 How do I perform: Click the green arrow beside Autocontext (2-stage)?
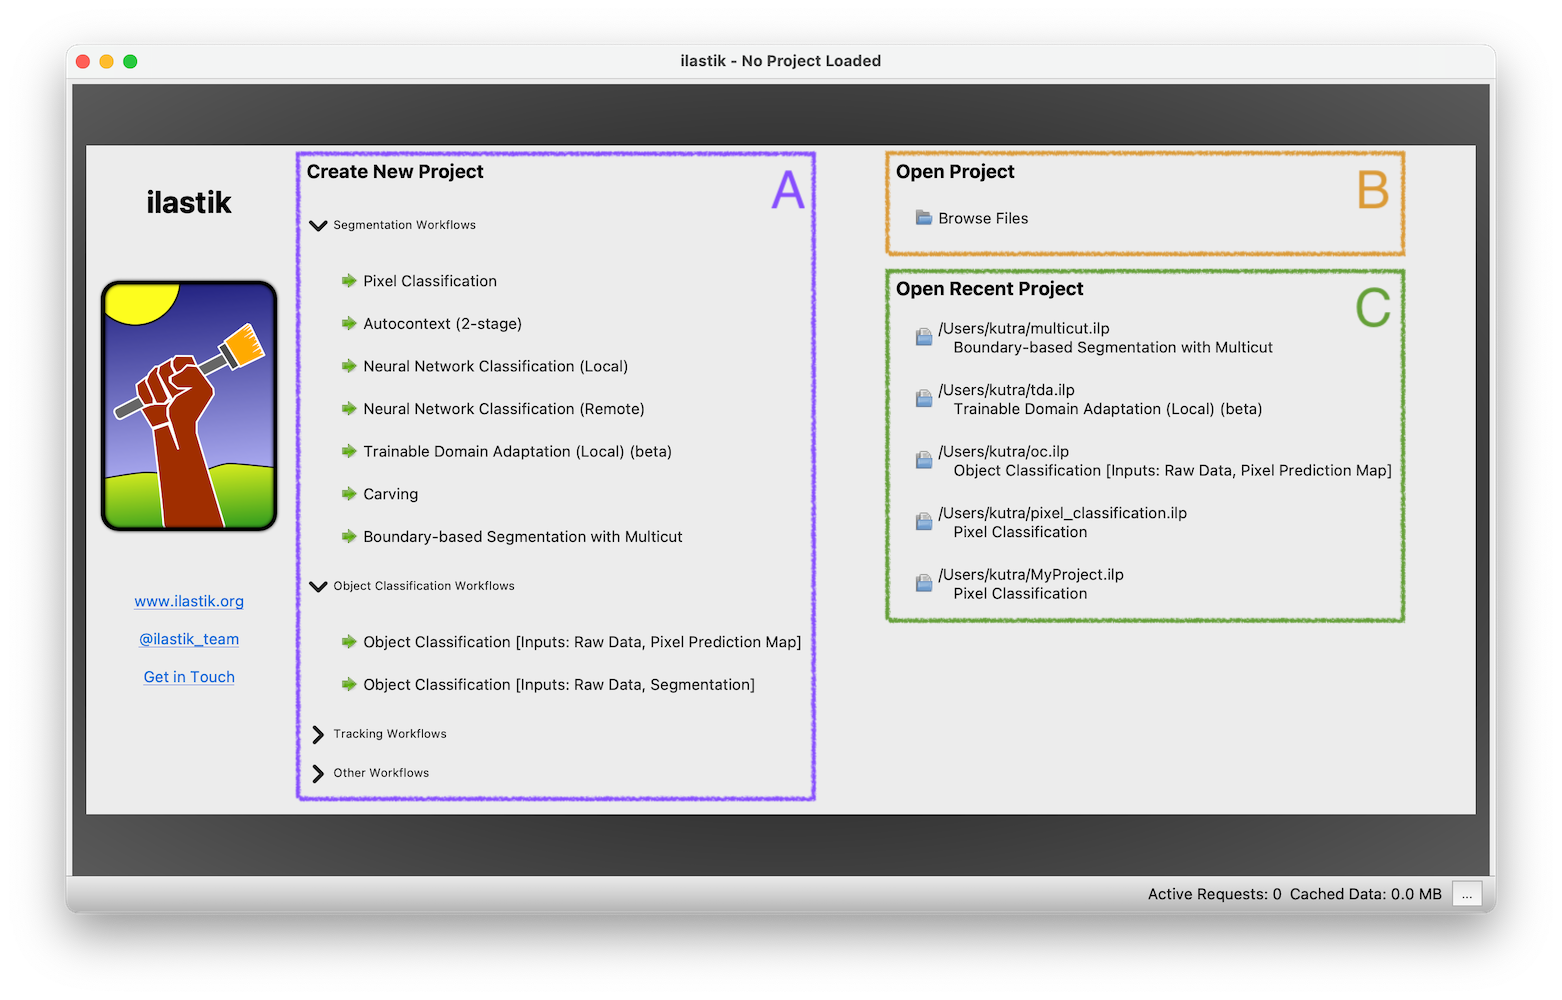tap(349, 324)
